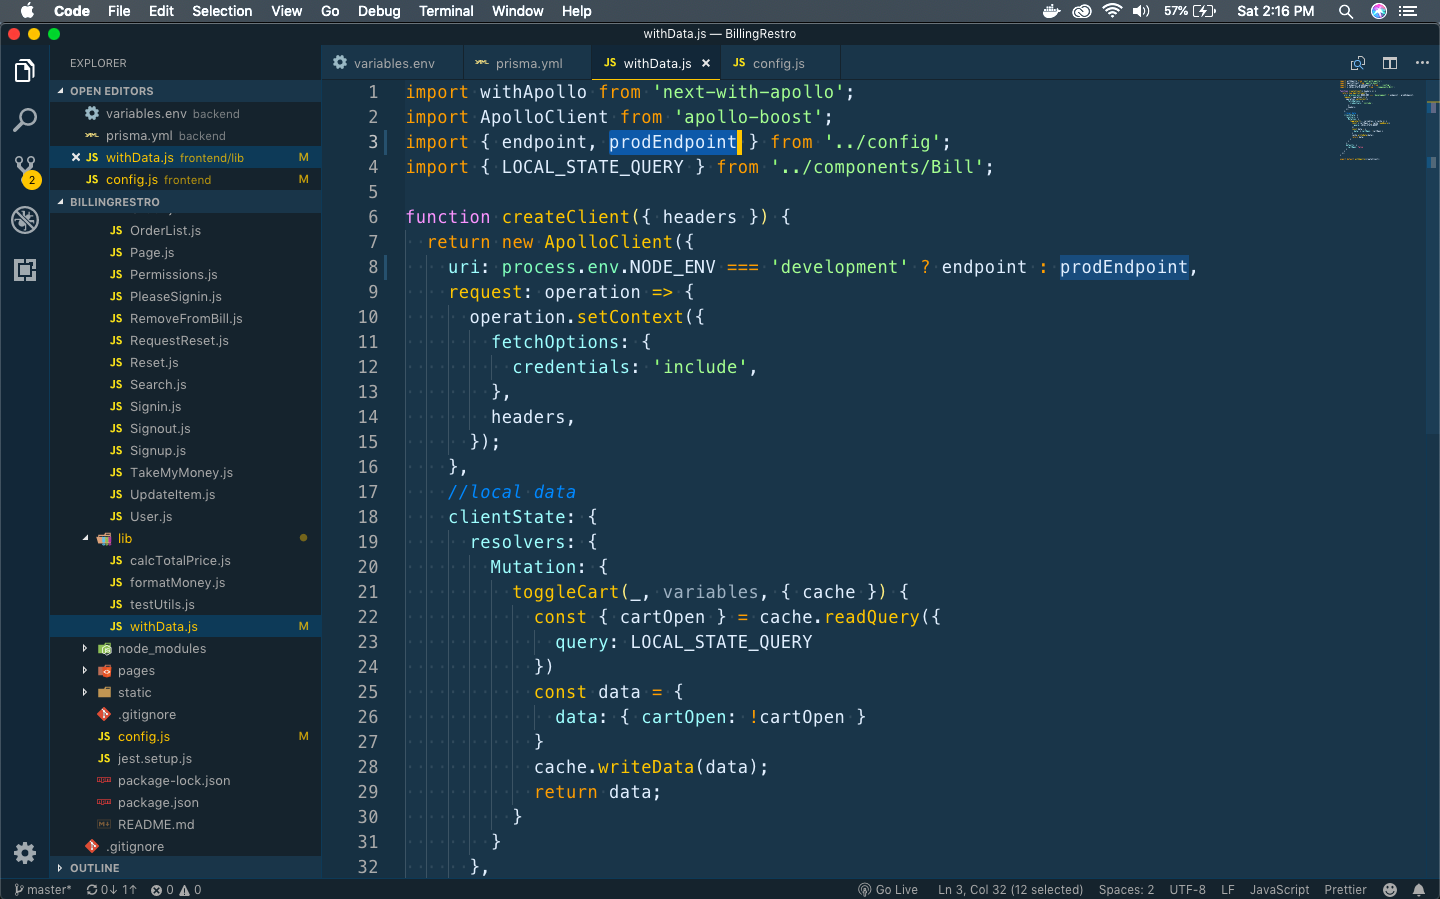Collapse the Open Editors section
The image size is (1440, 899).
pos(185,91)
